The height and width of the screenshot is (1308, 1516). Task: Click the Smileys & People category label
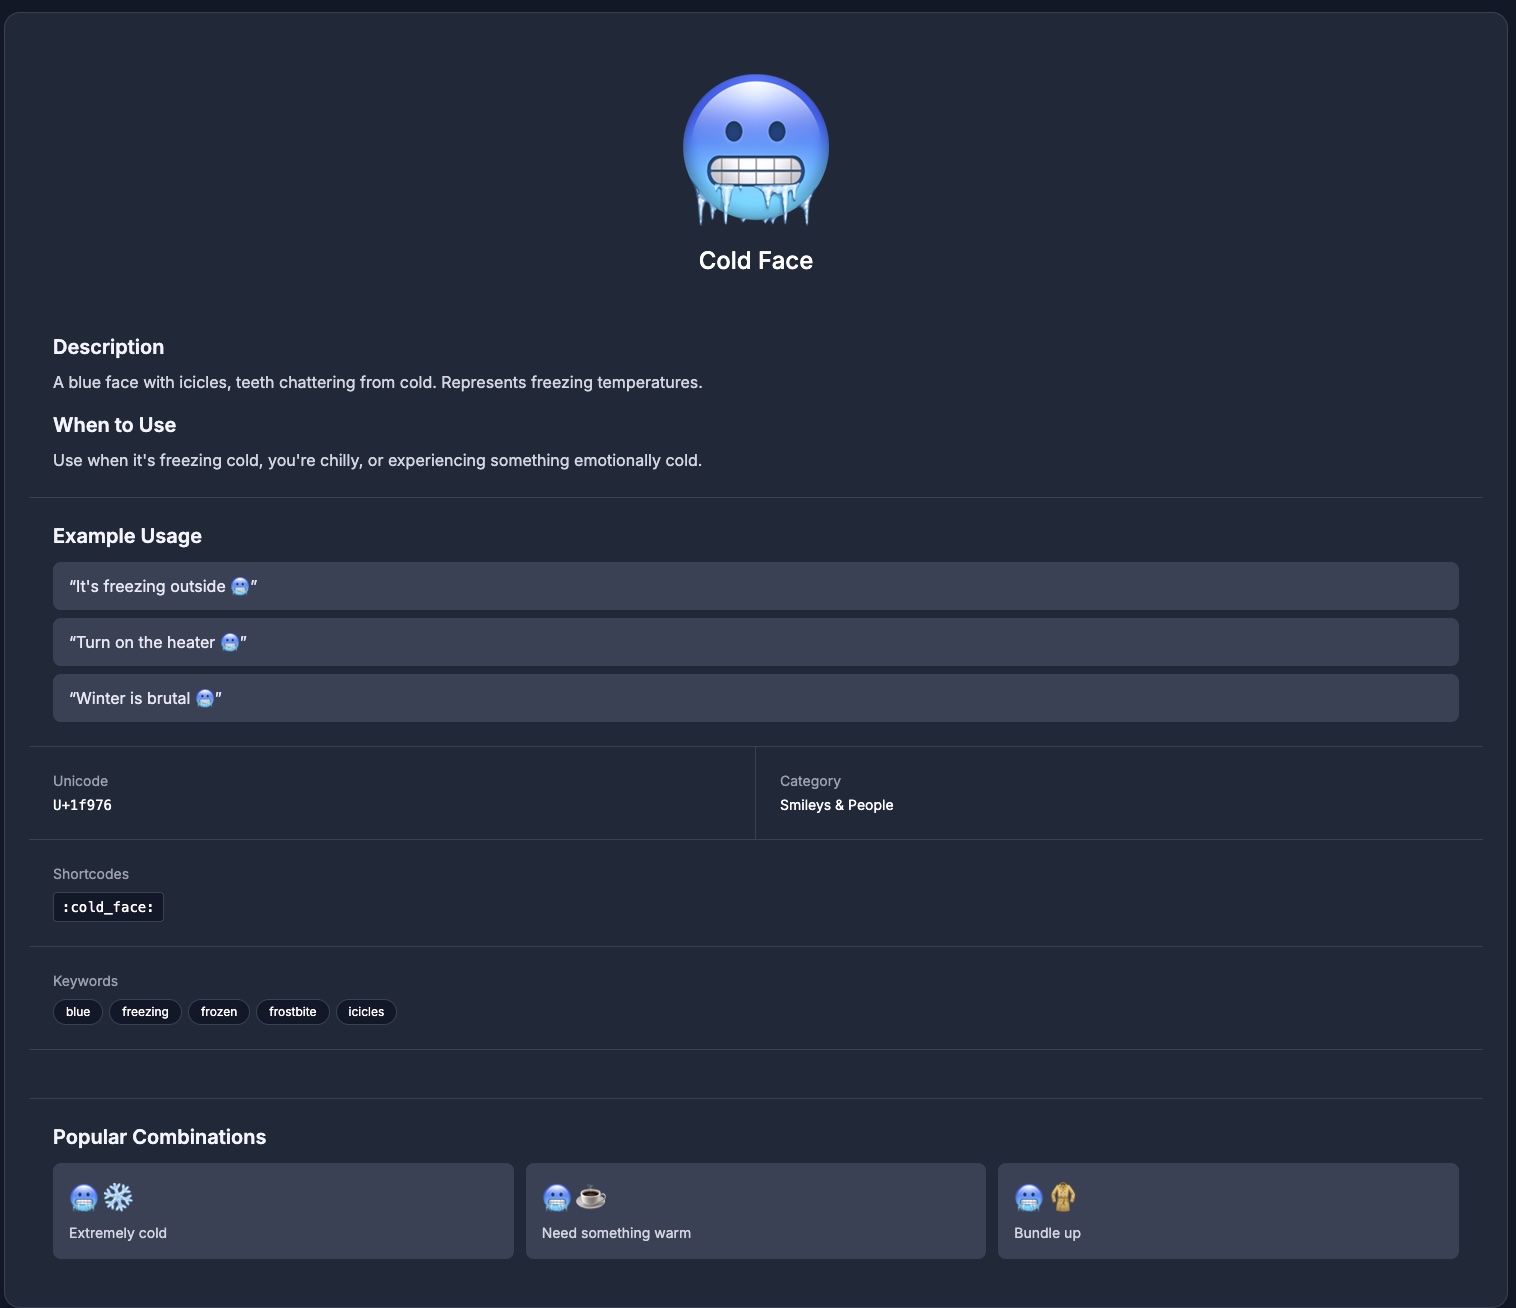pyautogui.click(x=837, y=805)
